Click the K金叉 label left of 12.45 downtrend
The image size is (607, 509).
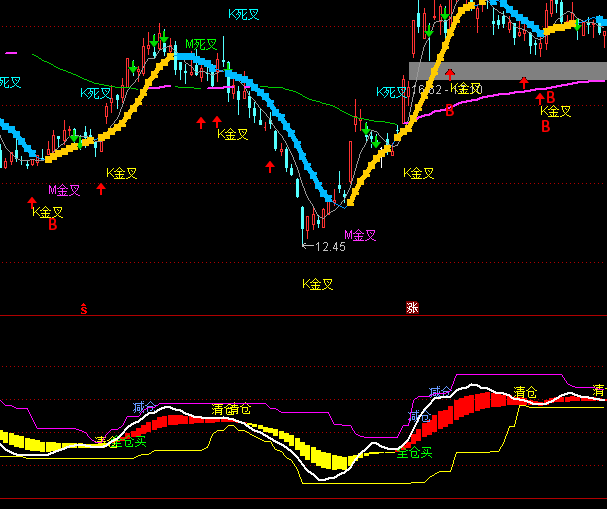pos(233,134)
